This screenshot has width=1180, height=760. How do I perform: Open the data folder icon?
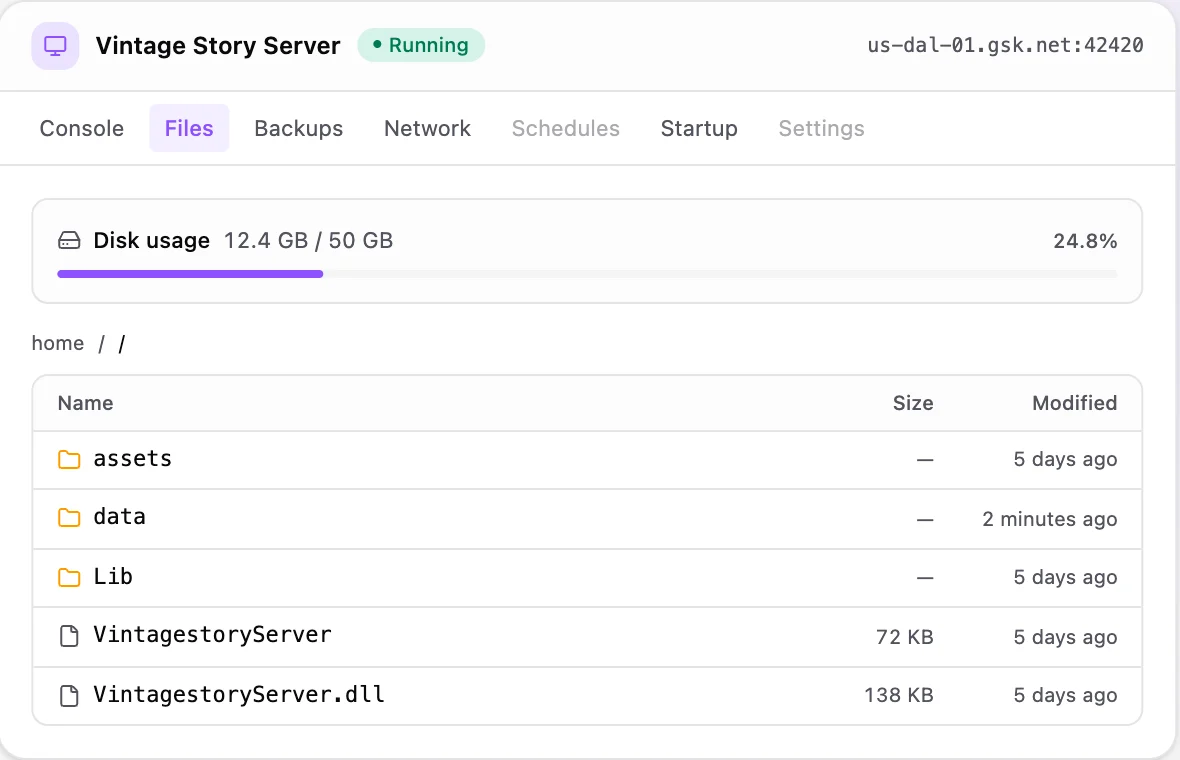tap(69, 518)
